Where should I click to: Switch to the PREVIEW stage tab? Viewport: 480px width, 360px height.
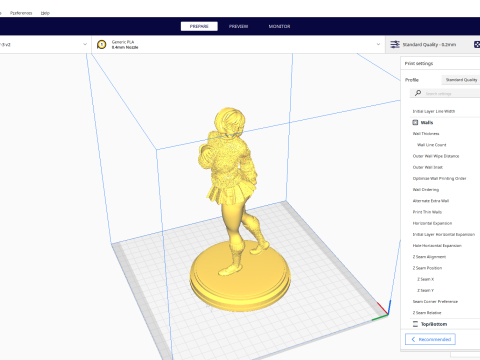click(238, 26)
